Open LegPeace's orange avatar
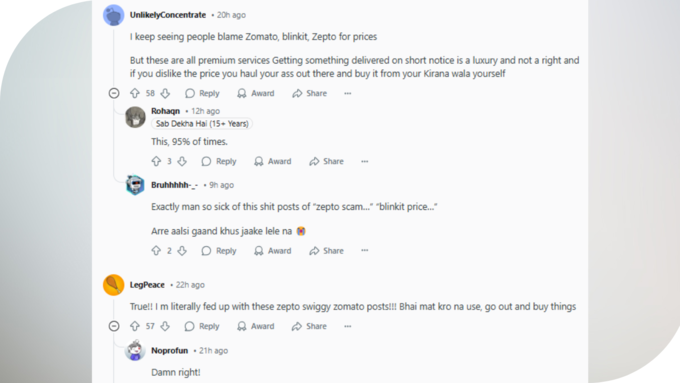Viewport: 680px width, 383px height. coord(114,285)
